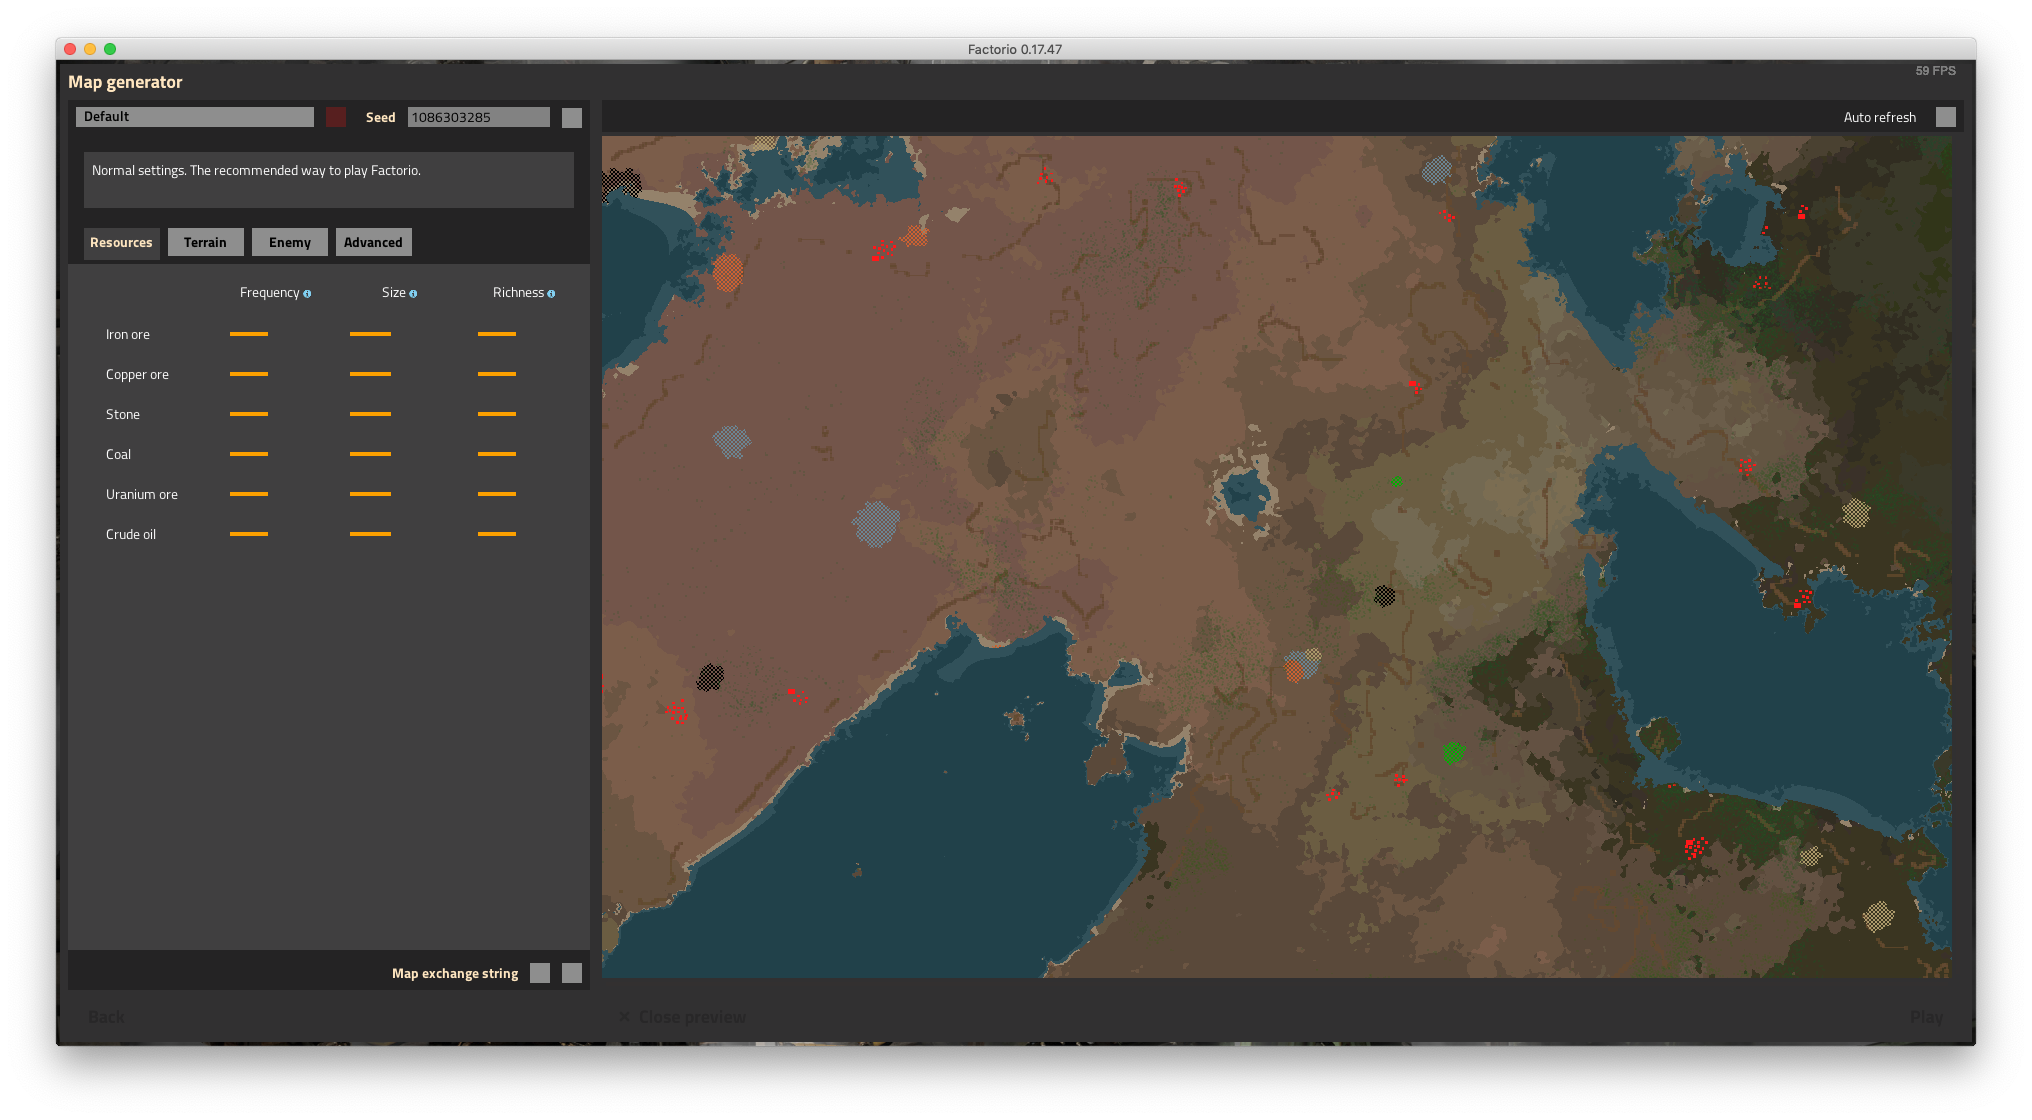Set the Stone size slider

(x=370, y=414)
